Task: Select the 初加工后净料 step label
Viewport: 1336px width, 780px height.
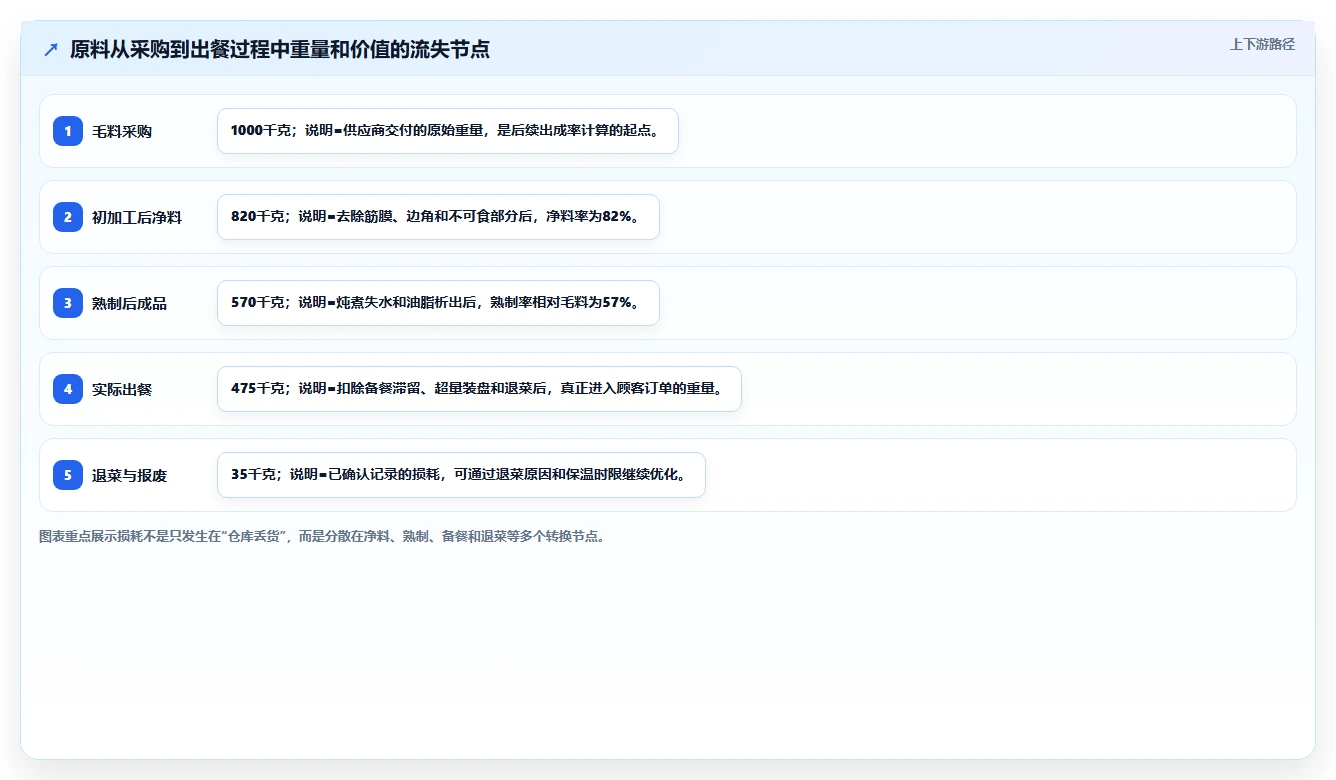Action: 137,217
